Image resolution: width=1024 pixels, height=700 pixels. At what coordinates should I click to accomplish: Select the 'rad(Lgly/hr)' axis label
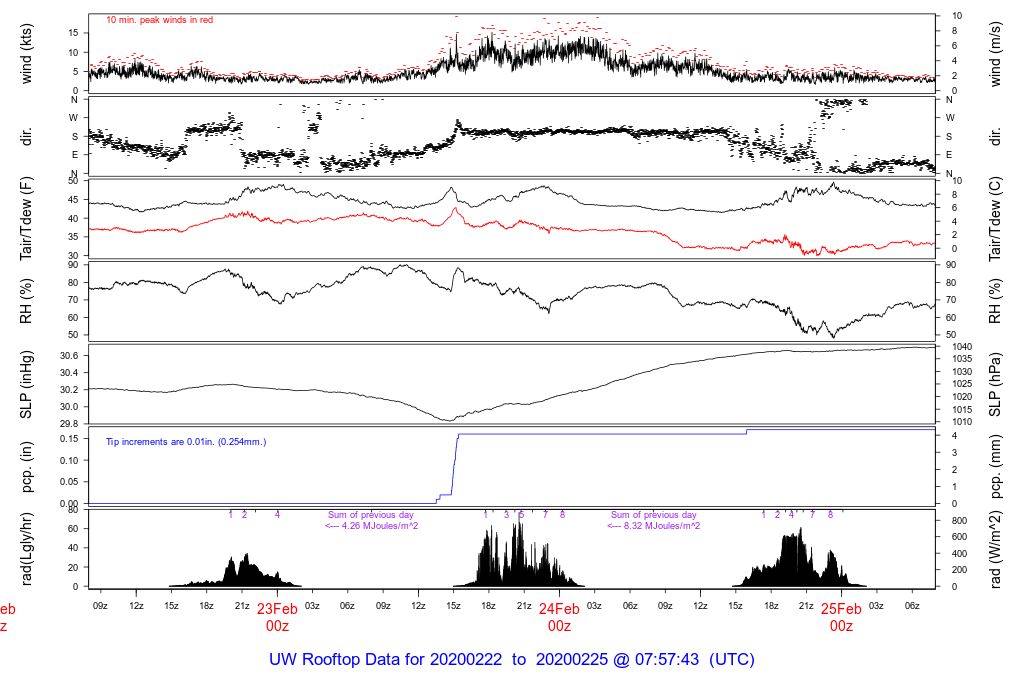[x=26, y=549]
